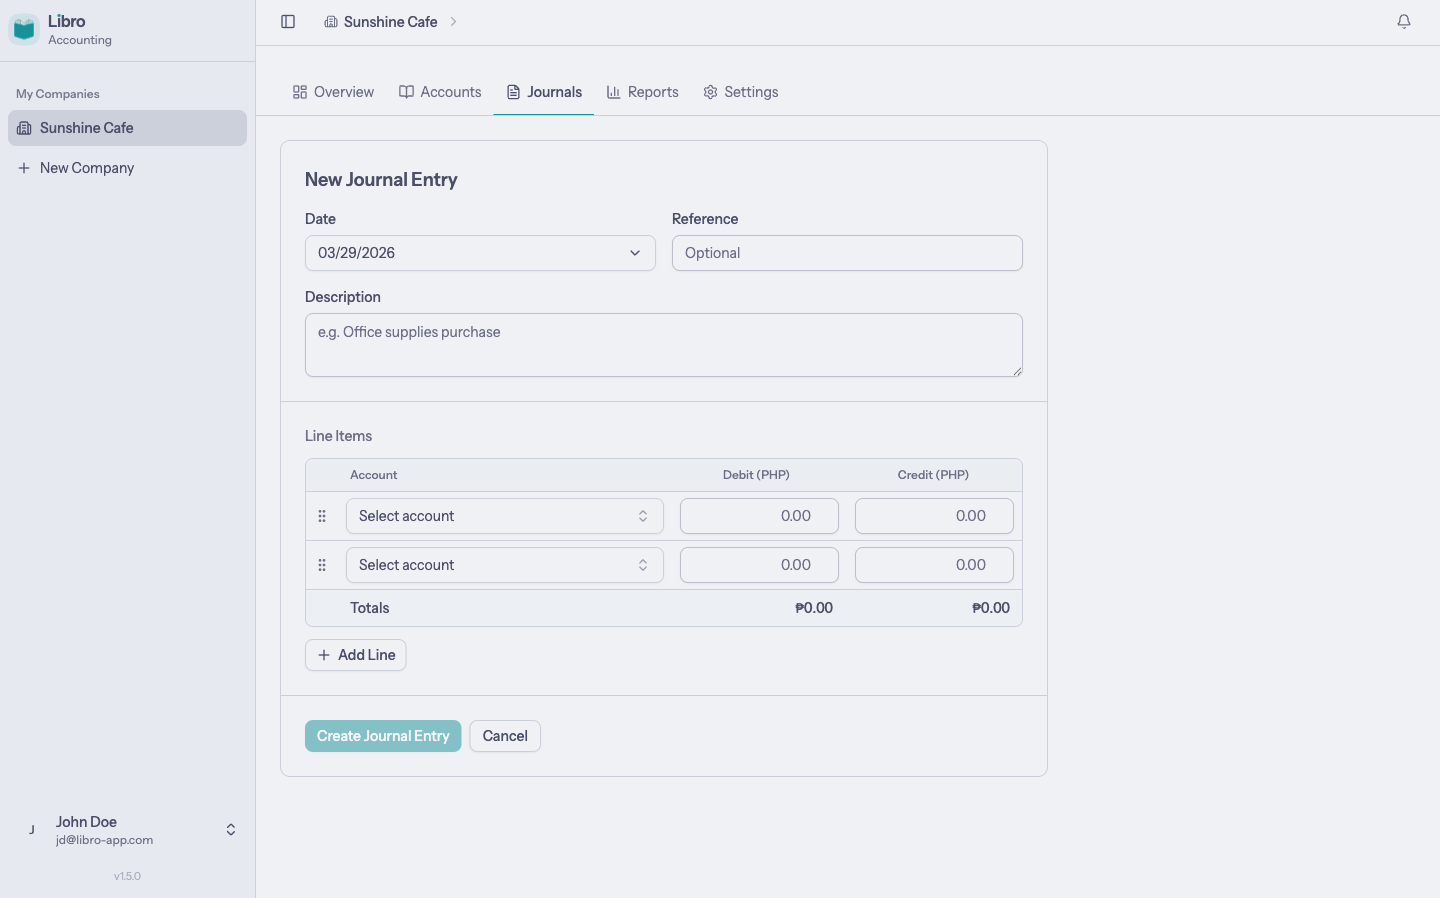Screen dimensions: 1440x898
Task: Click the Overview grid icon
Action: [x=300, y=91]
